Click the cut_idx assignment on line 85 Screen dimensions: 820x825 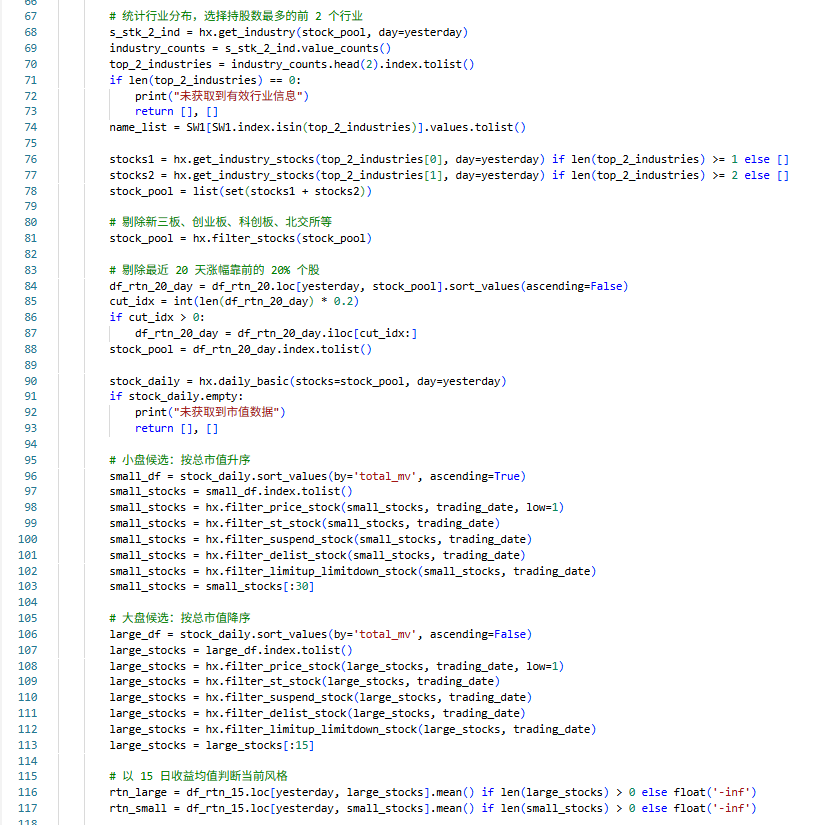click(132, 301)
